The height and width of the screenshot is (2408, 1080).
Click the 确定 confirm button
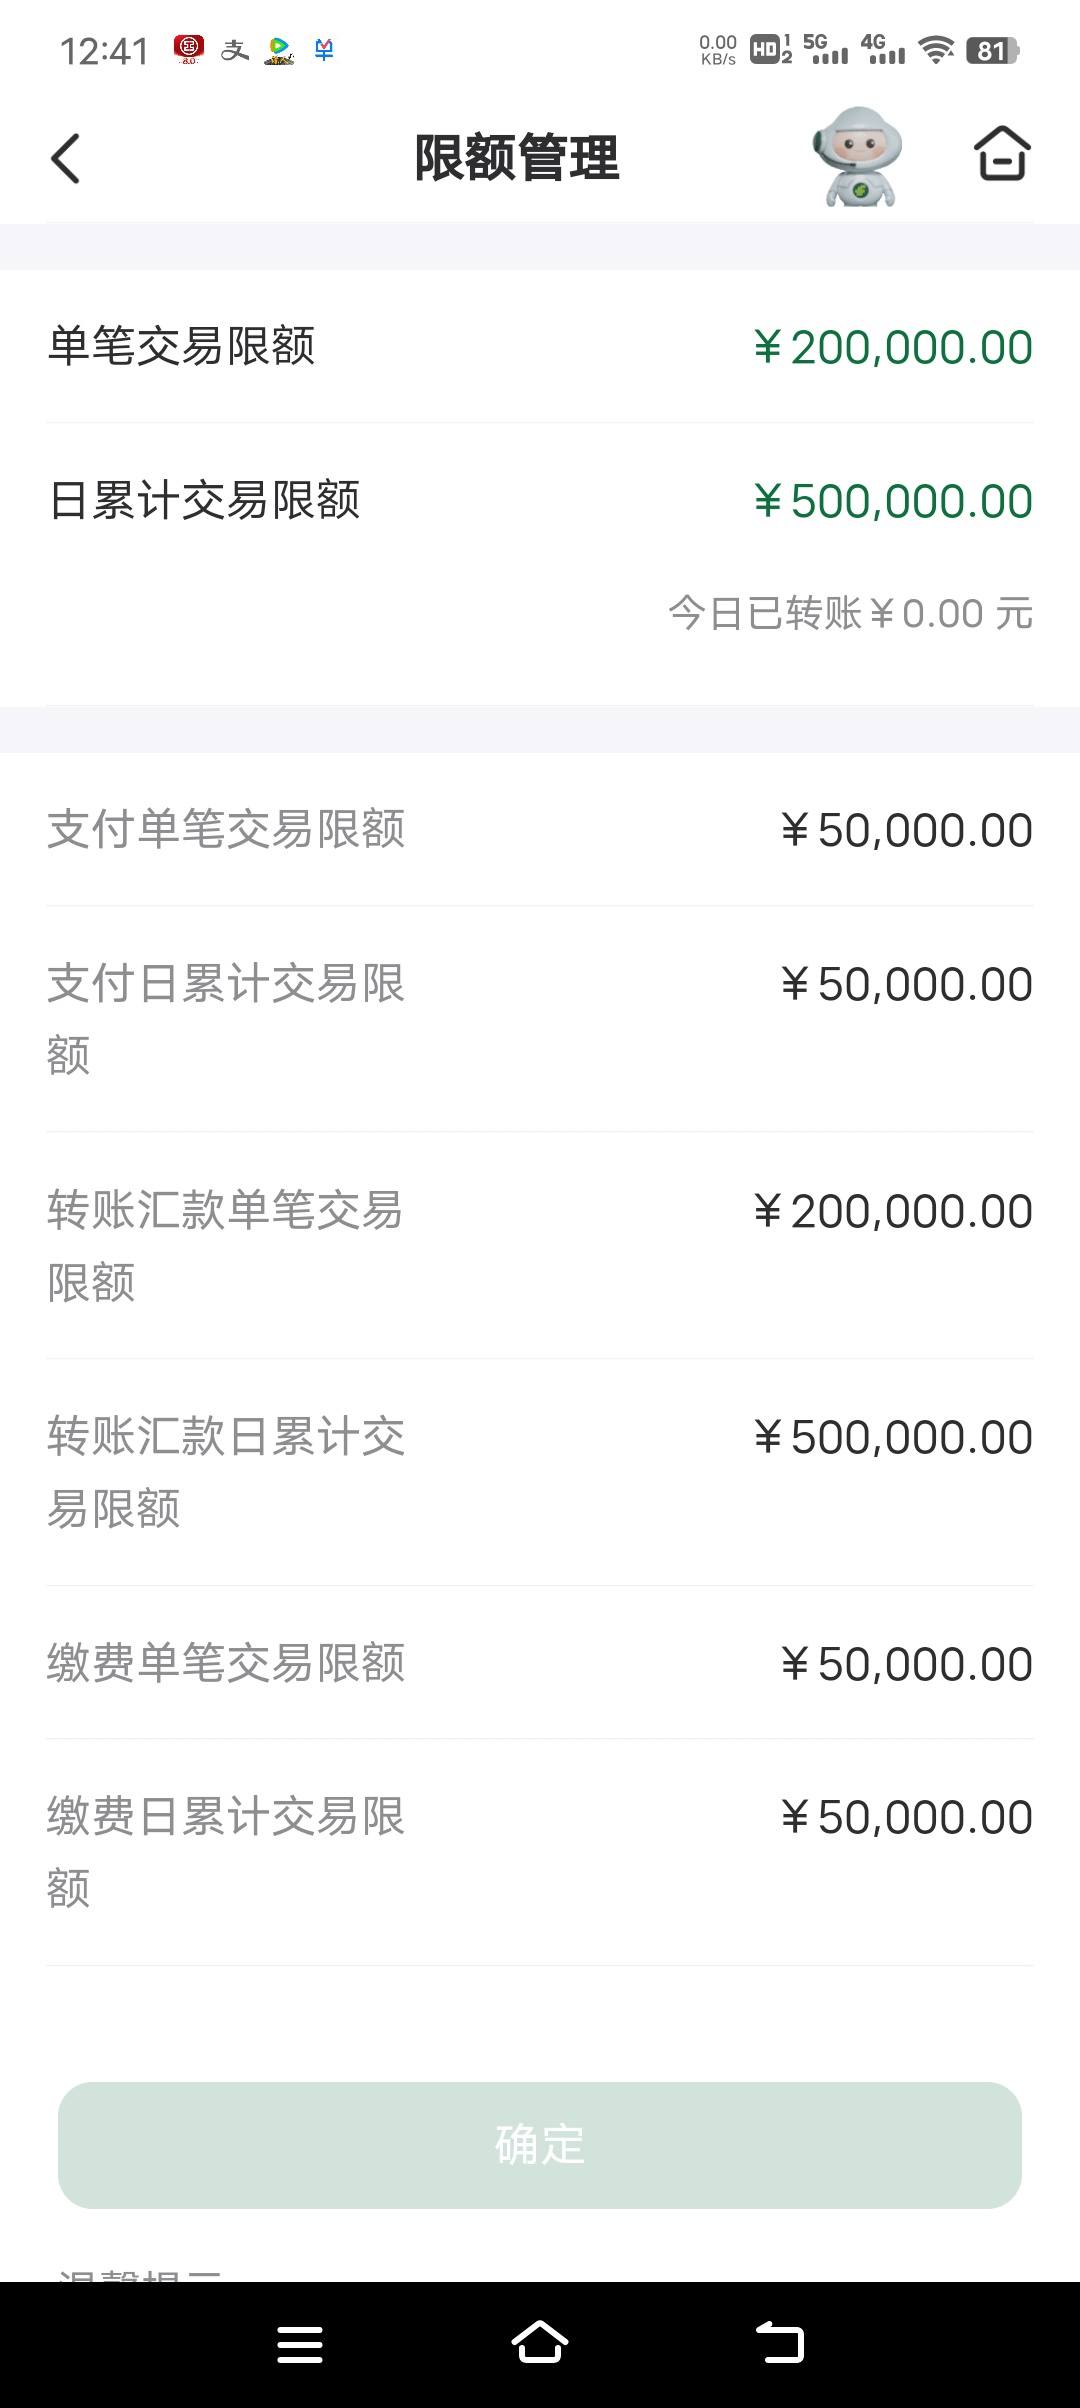pyautogui.click(x=540, y=2145)
